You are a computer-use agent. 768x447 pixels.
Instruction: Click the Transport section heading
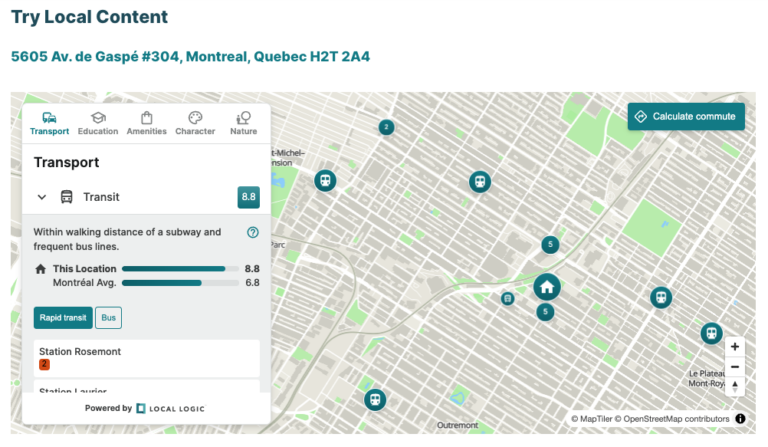coord(66,163)
